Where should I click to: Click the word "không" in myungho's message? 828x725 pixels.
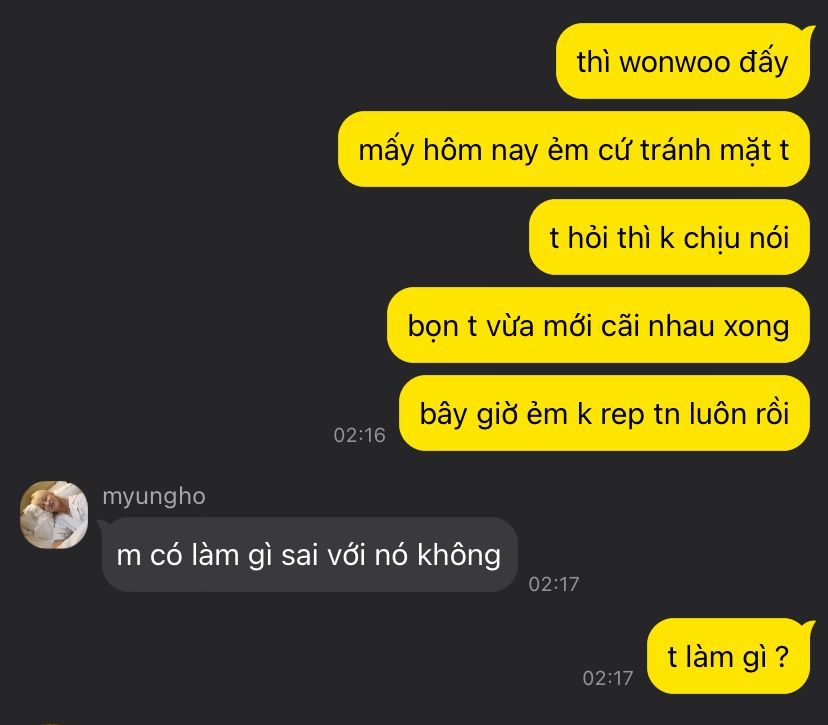459,555
